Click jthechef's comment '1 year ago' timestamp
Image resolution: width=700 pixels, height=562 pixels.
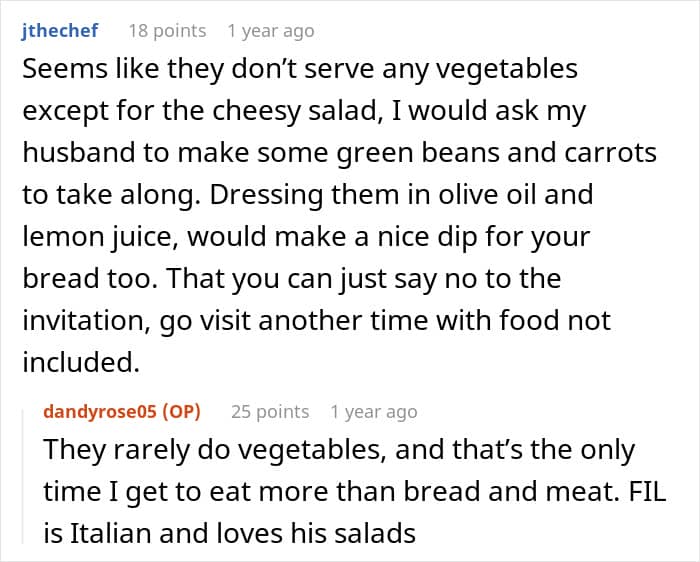270,31
